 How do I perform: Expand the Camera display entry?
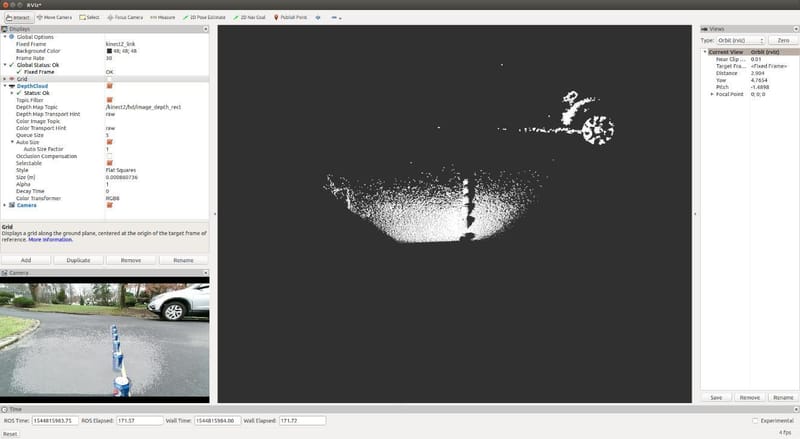point(4,204)
